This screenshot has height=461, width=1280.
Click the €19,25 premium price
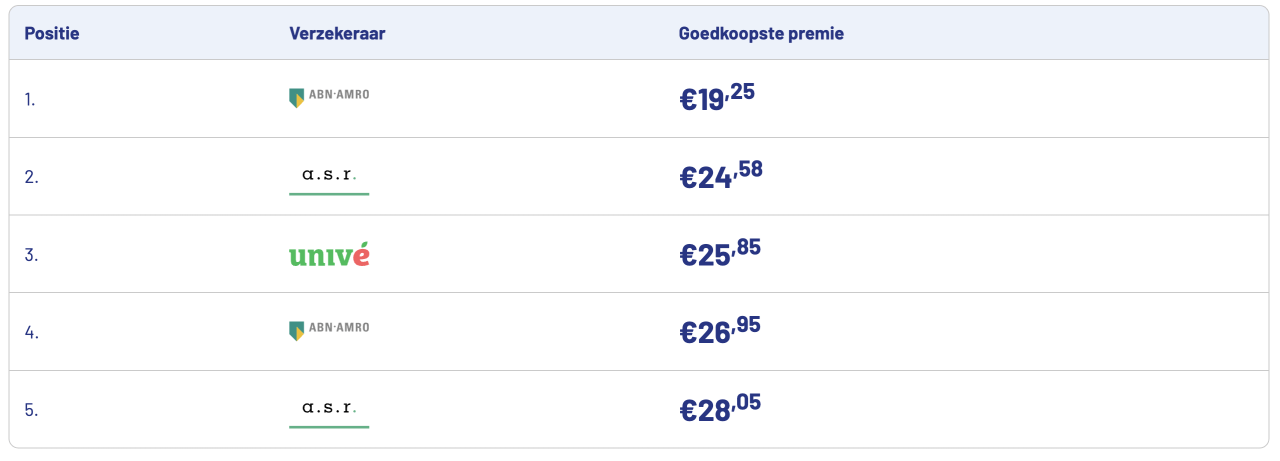717,97
